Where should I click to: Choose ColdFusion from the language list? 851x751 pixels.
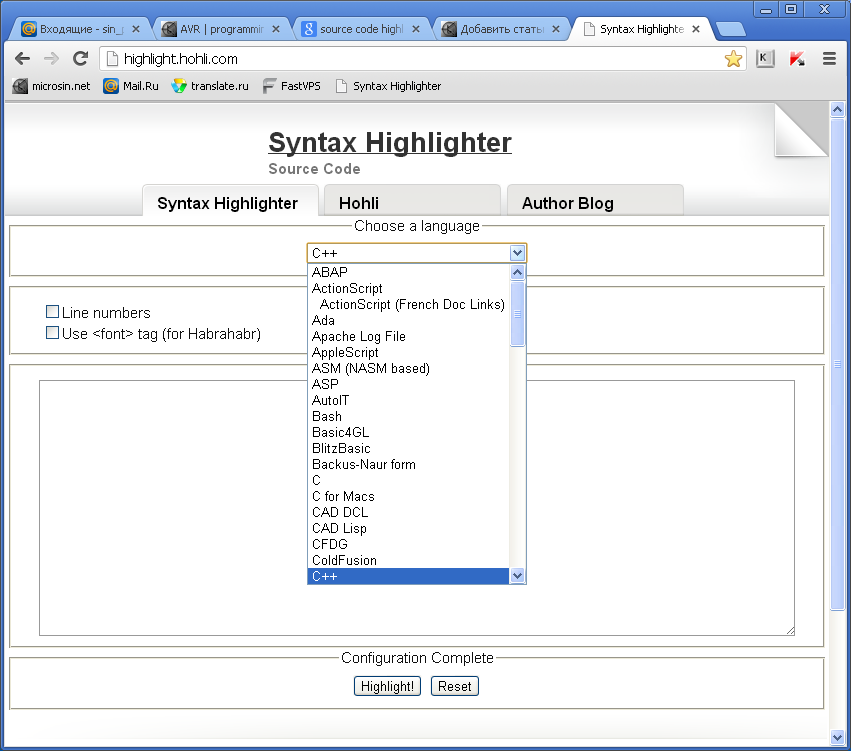tap(408, 560)
